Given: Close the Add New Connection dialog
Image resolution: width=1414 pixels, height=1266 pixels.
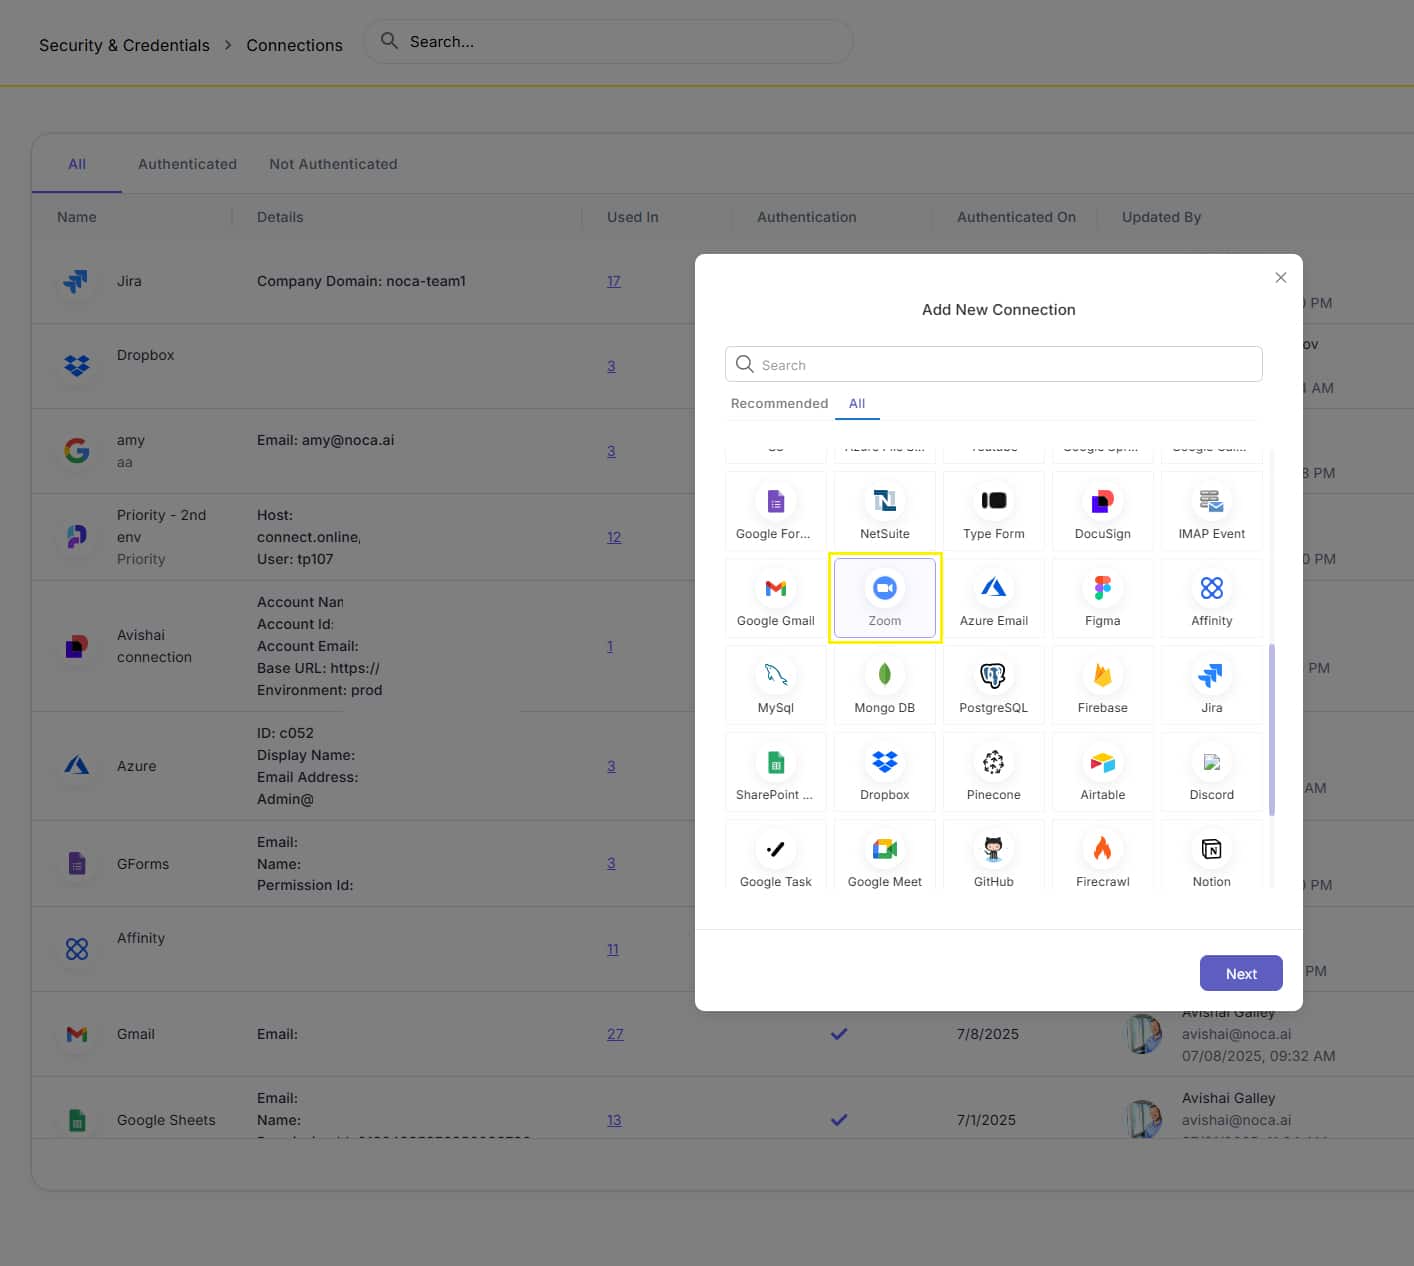Looking at the screenshot, I should [1280, 278].
